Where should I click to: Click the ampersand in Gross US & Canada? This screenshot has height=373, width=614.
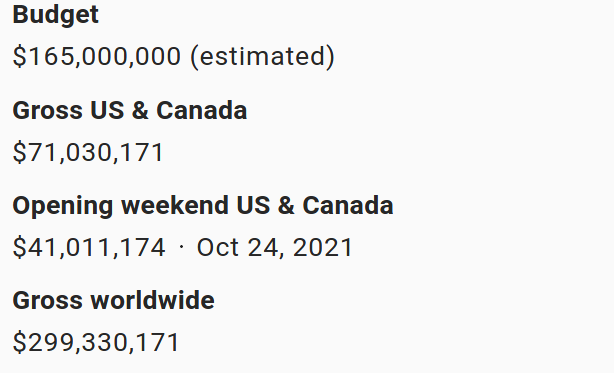pyautogui.click(x=140, y=110)
